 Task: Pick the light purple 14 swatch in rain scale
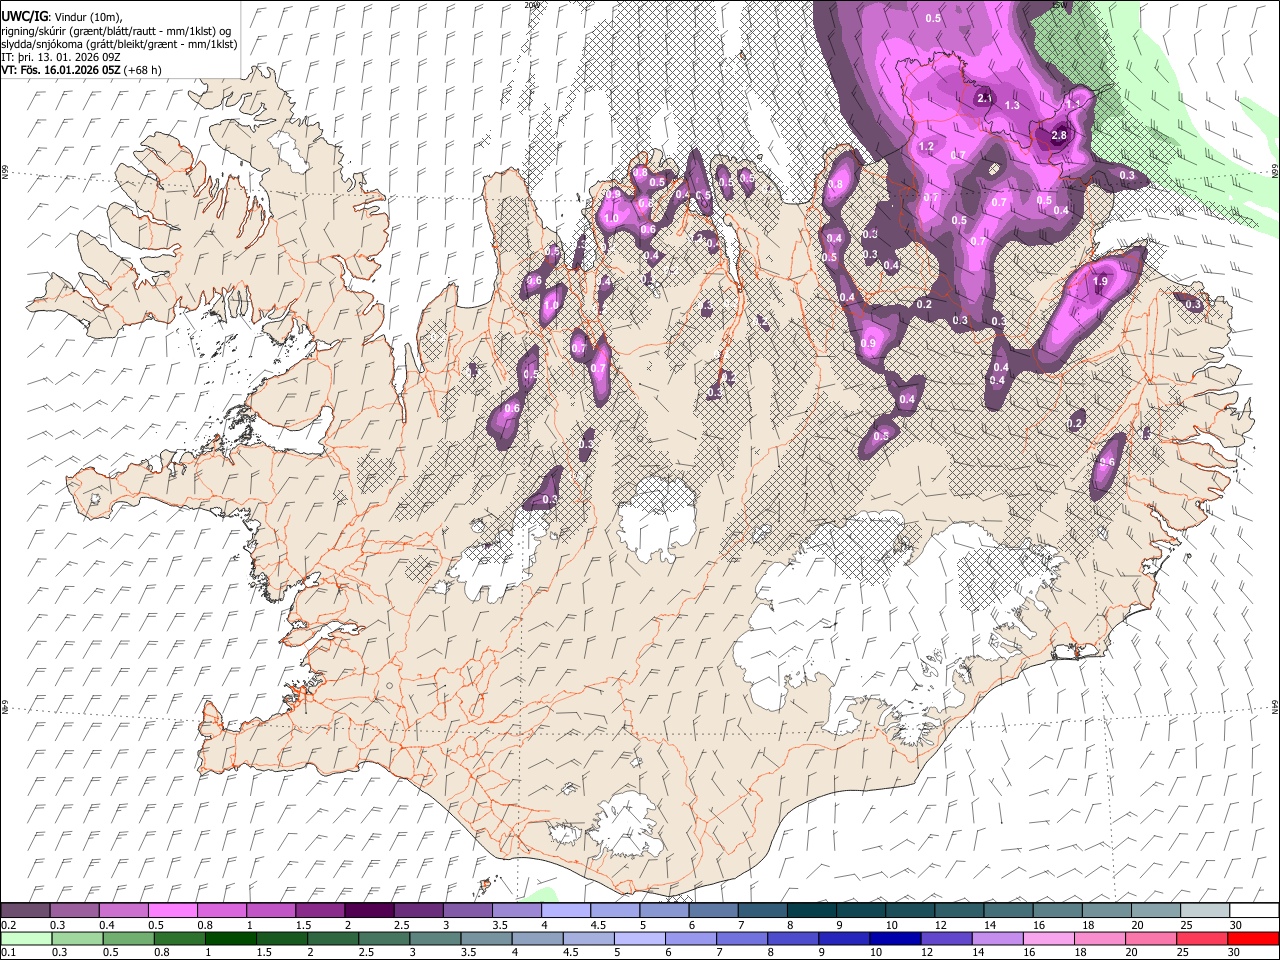pyautogui.click(x=996, y=938)
